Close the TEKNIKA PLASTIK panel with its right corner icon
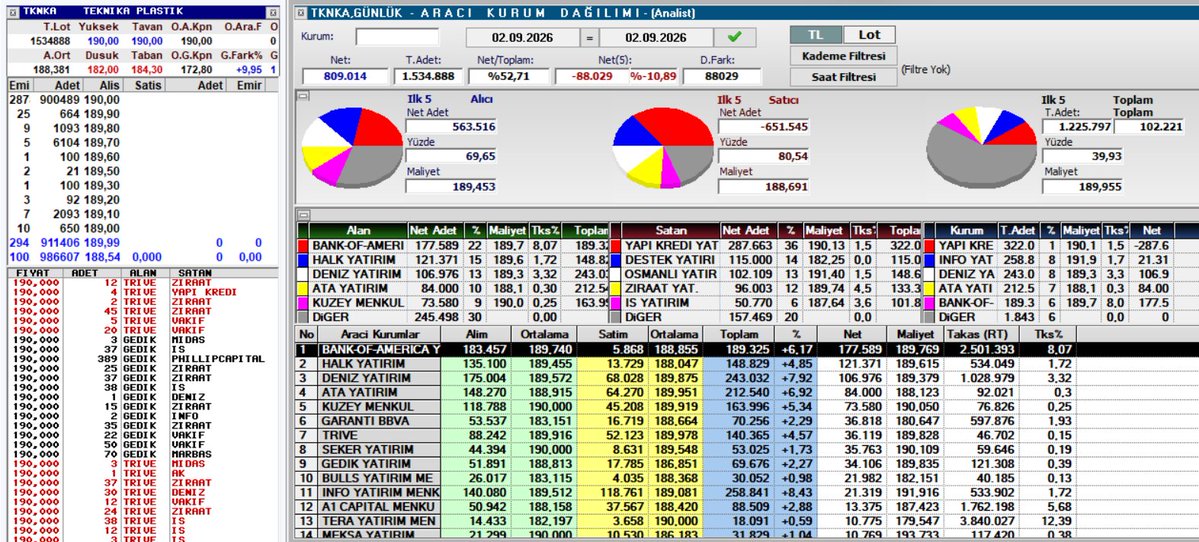Viewport: 1199px width, 542px height. [272, 12]
